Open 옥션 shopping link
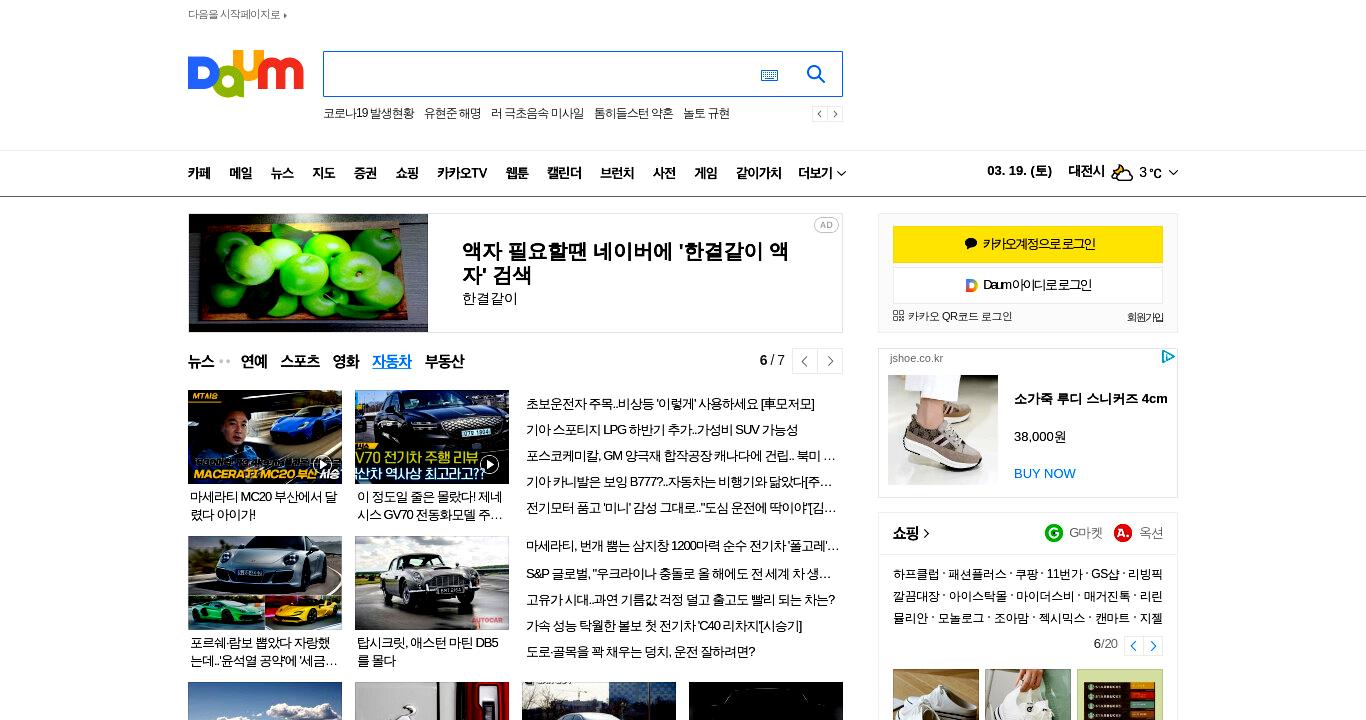 point(1139,533)
